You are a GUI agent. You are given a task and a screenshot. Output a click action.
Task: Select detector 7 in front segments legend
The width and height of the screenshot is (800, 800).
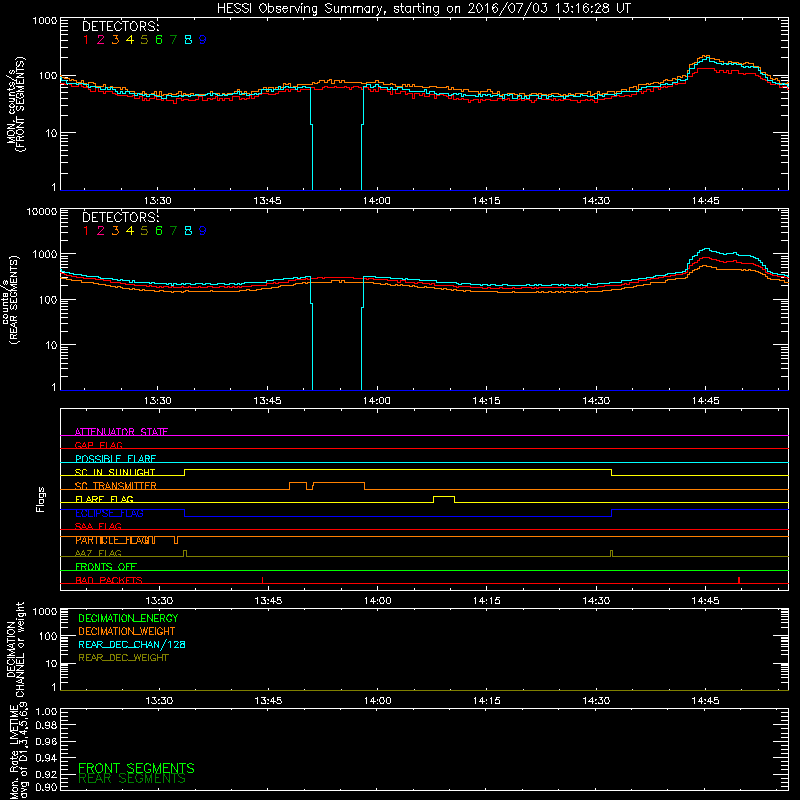point(173,40)
